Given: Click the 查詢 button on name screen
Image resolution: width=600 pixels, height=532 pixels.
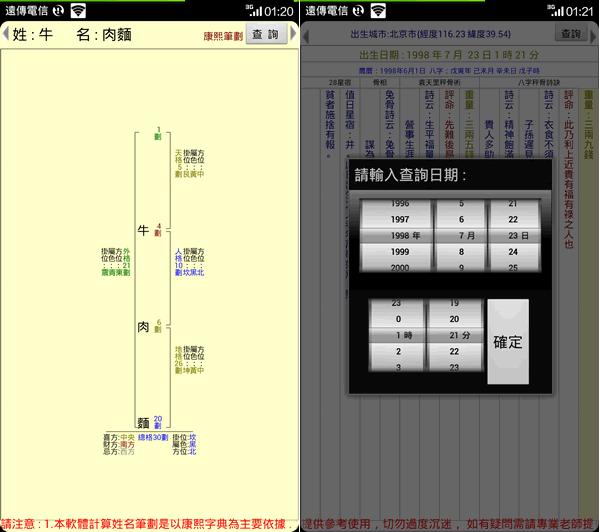Looking at the screenshot, I should (266, 34).
